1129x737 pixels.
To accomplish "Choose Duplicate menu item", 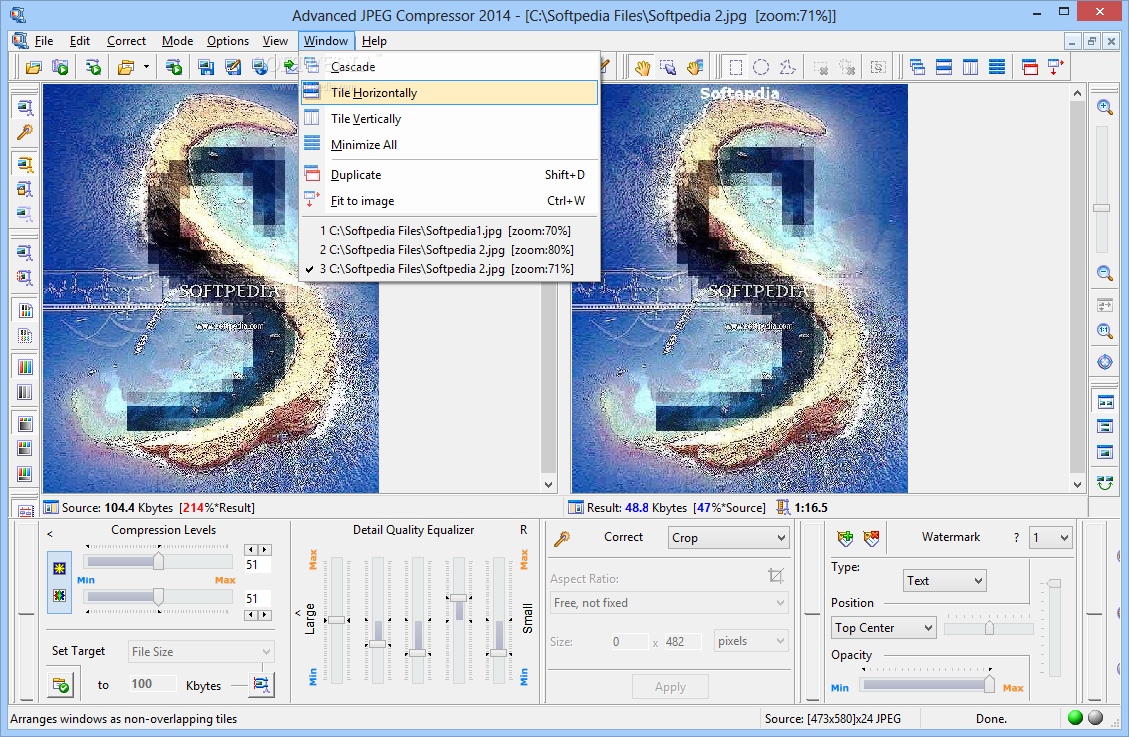I will pos(449,175).
